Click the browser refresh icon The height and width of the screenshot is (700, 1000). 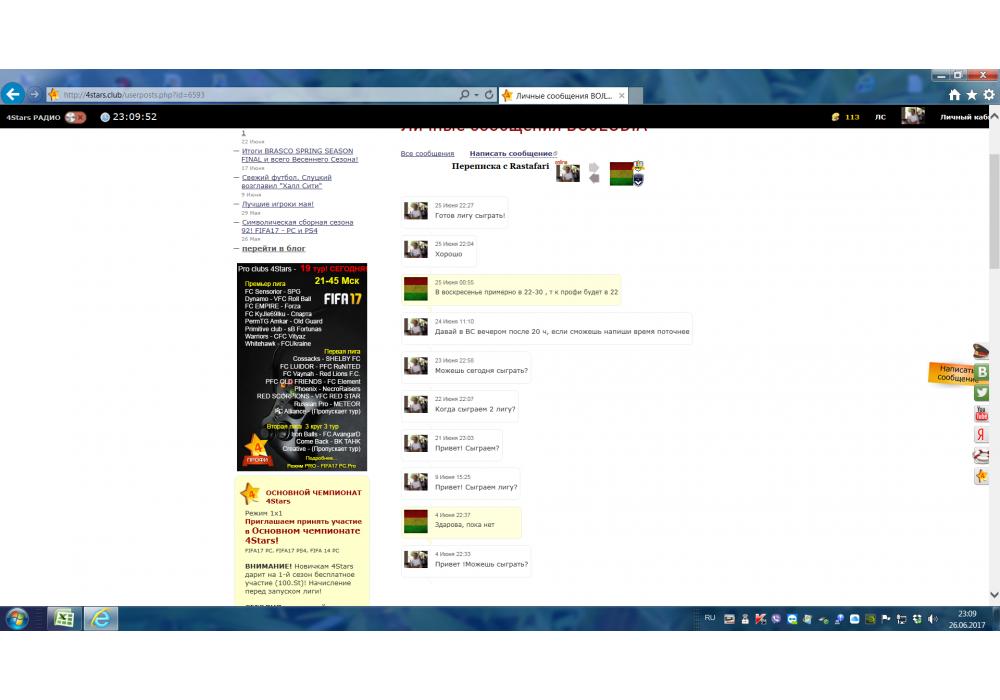[489, 95]
